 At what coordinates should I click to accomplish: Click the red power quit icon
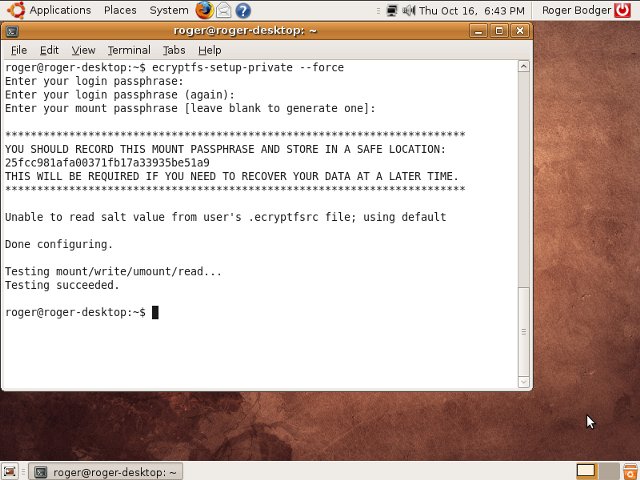622,10
